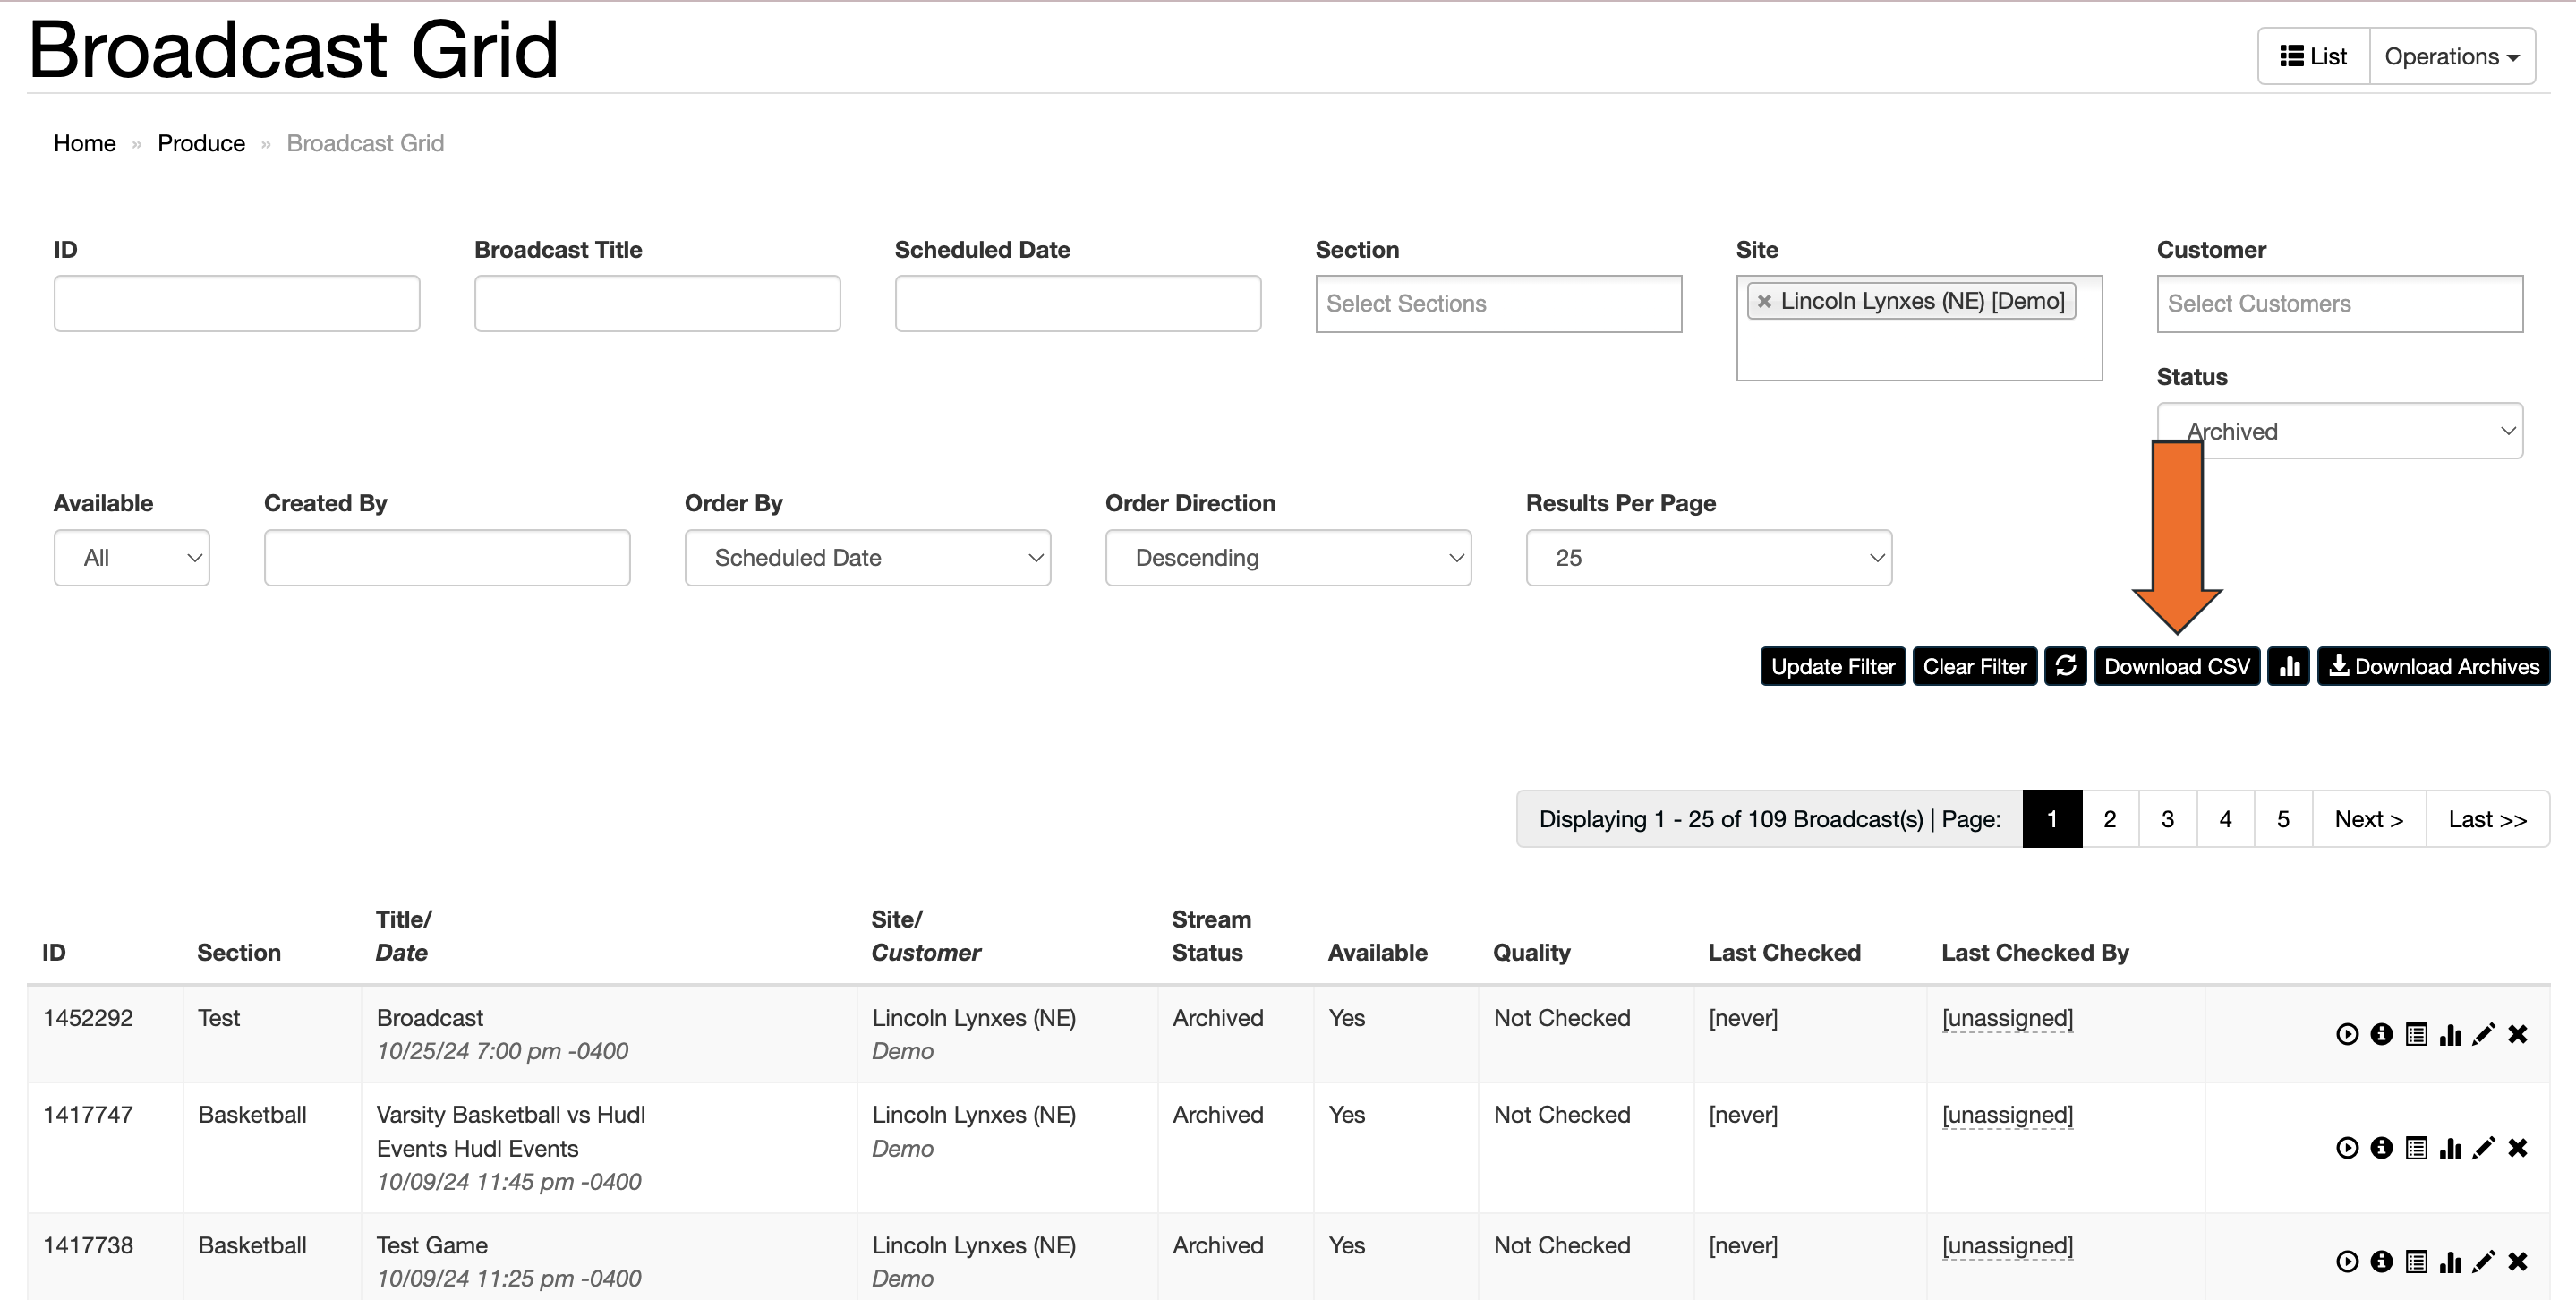This screenshot has height=1300, width=2576.
Task: Click the refresh icon button beside Clear Filter
Action: [2065, 666]
